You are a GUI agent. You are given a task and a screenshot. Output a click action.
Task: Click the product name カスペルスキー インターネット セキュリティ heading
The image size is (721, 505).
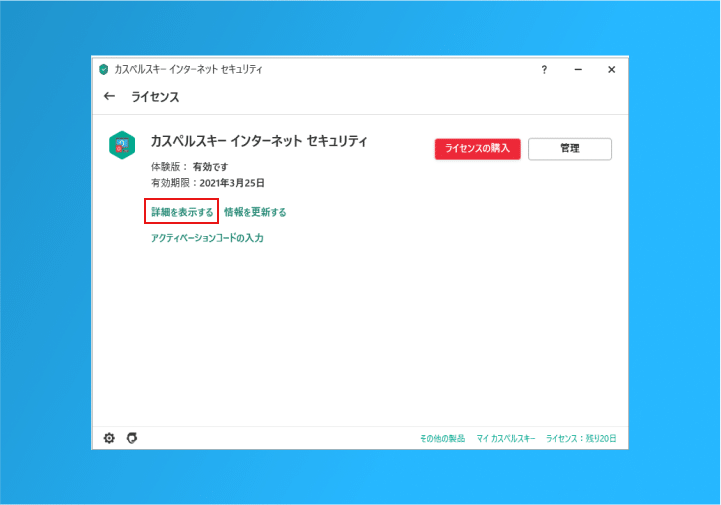point(259,142)
